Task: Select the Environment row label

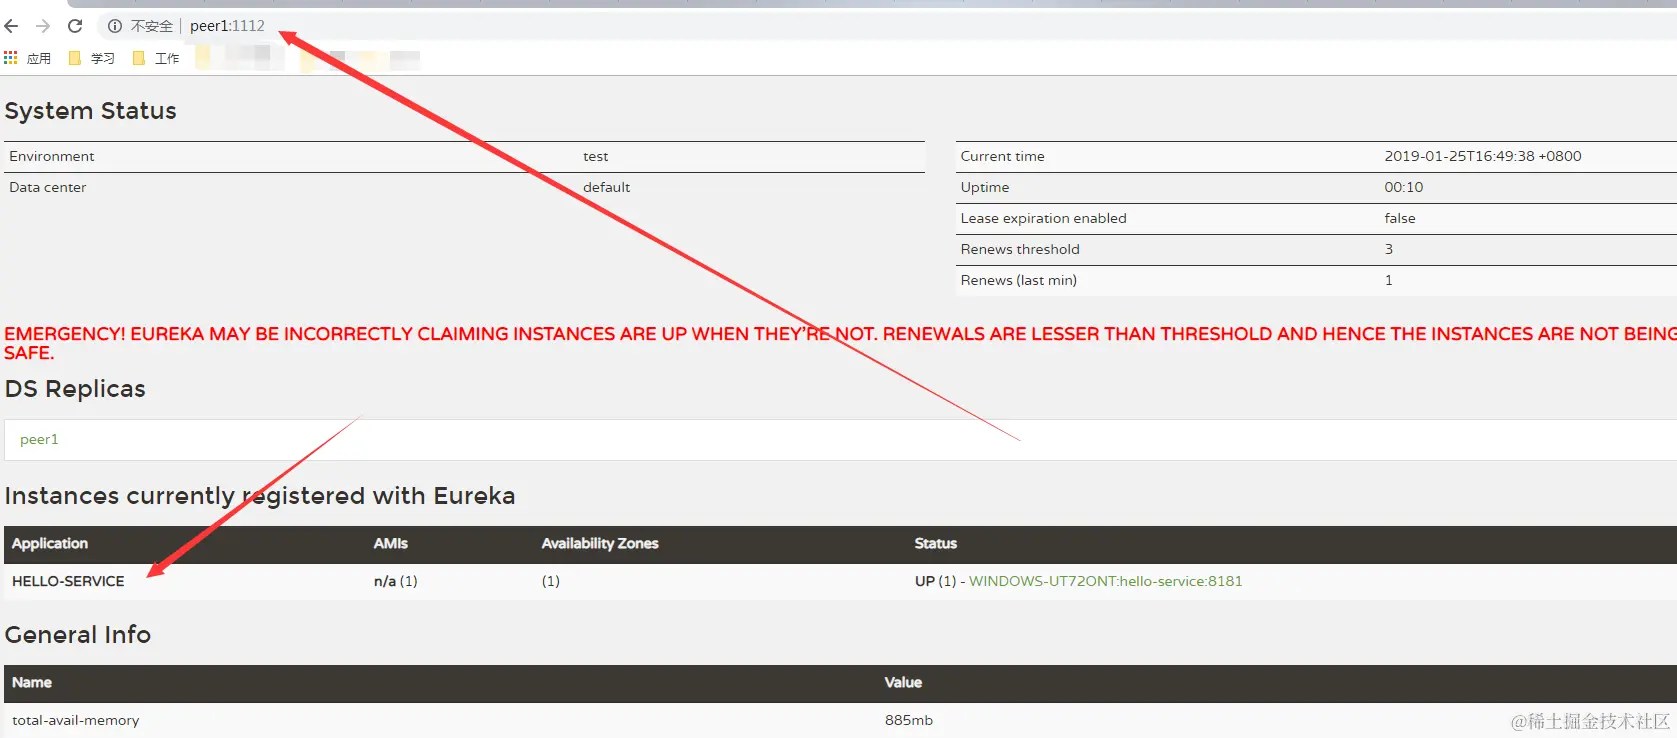Action: 52,156
